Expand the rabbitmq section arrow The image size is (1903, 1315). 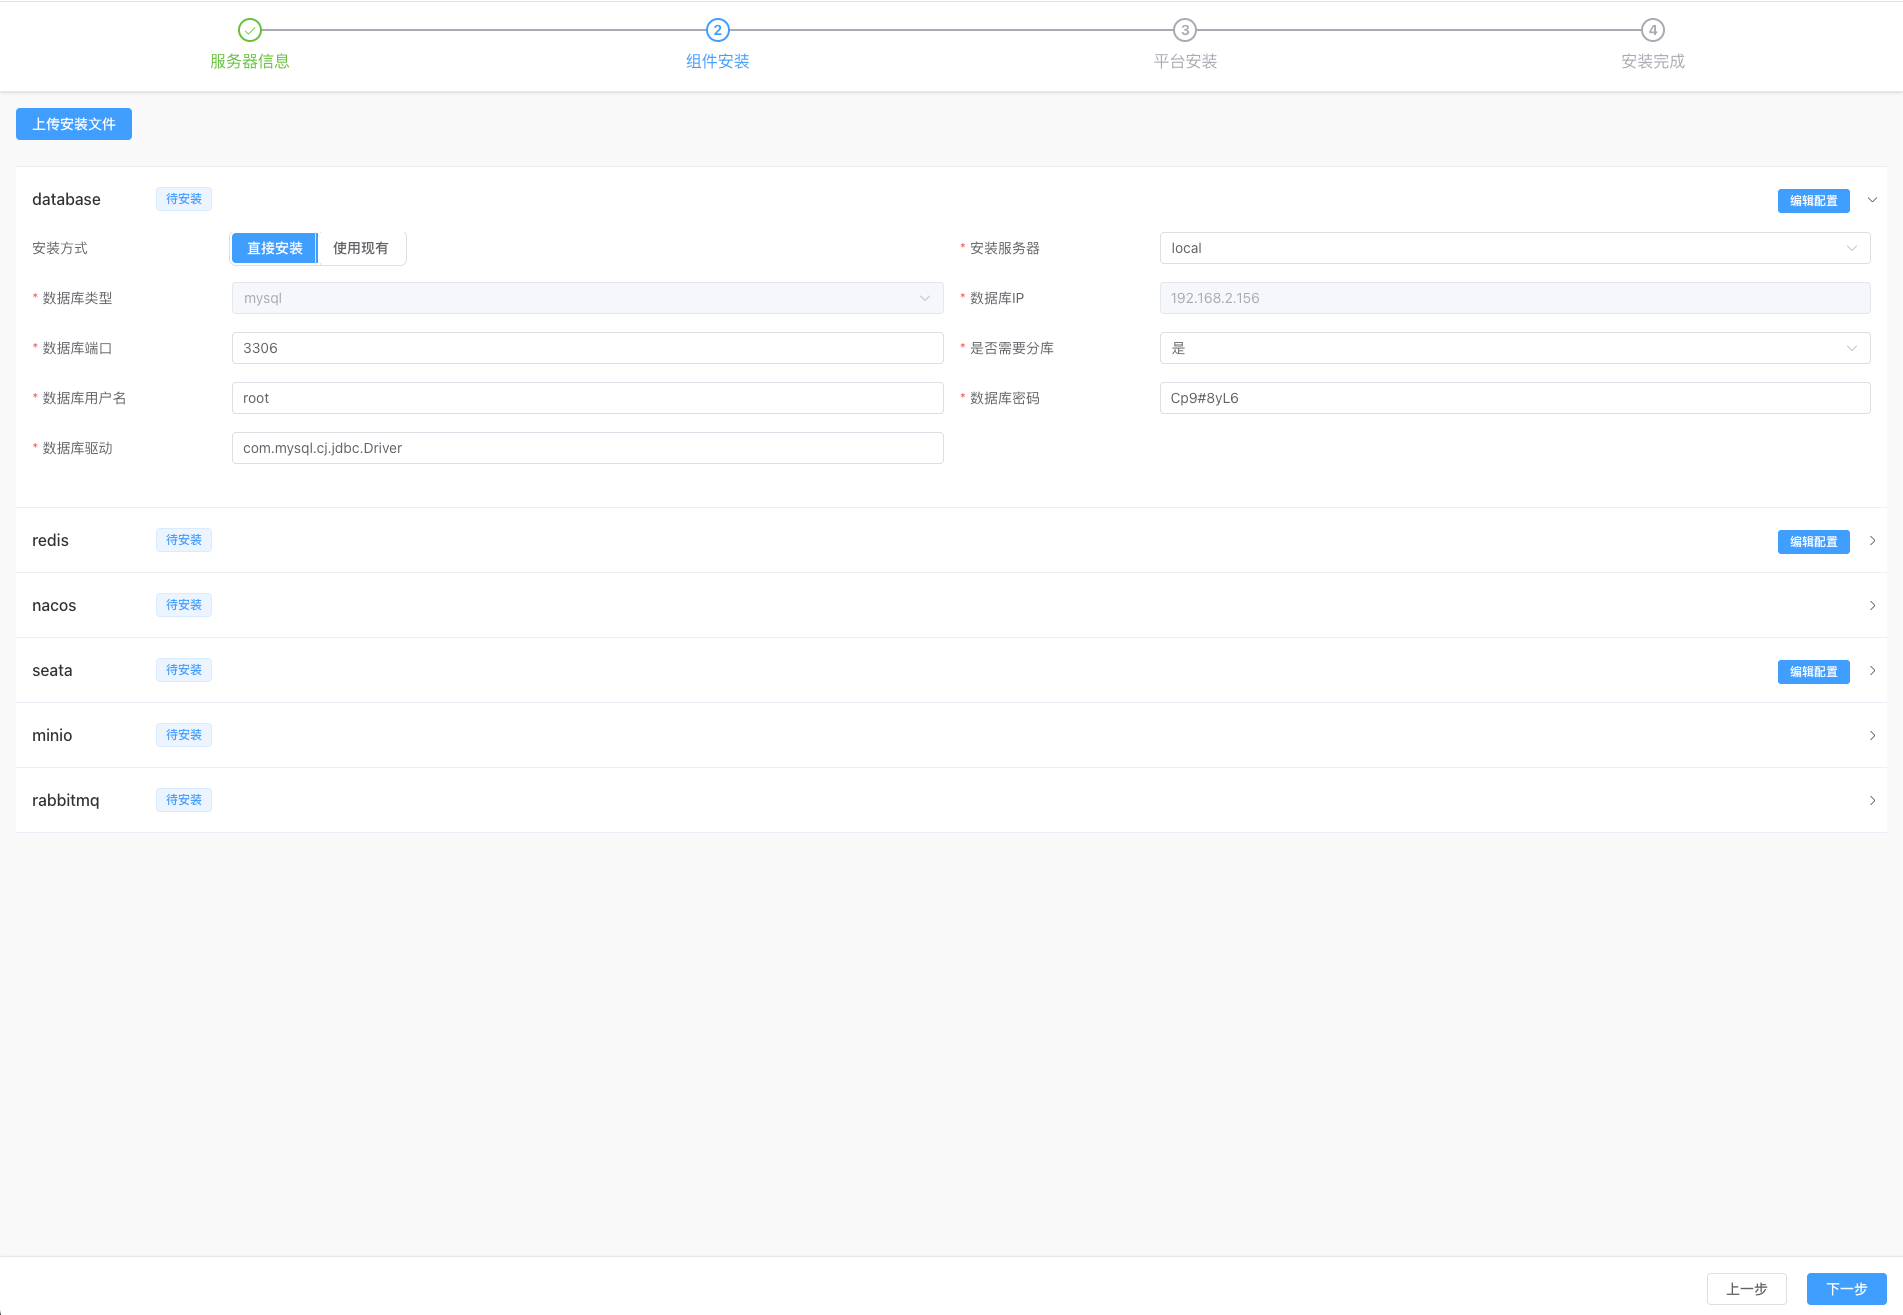(x=1872, y=801)
